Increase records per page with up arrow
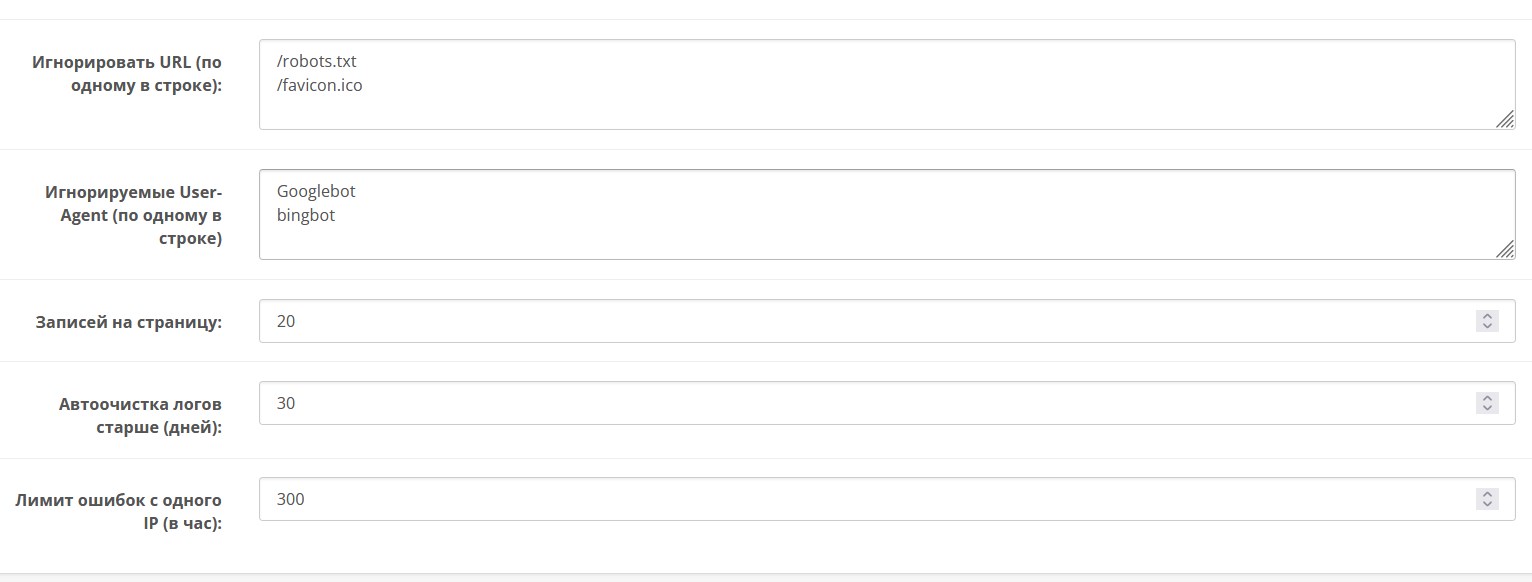 coord(1487,316)
